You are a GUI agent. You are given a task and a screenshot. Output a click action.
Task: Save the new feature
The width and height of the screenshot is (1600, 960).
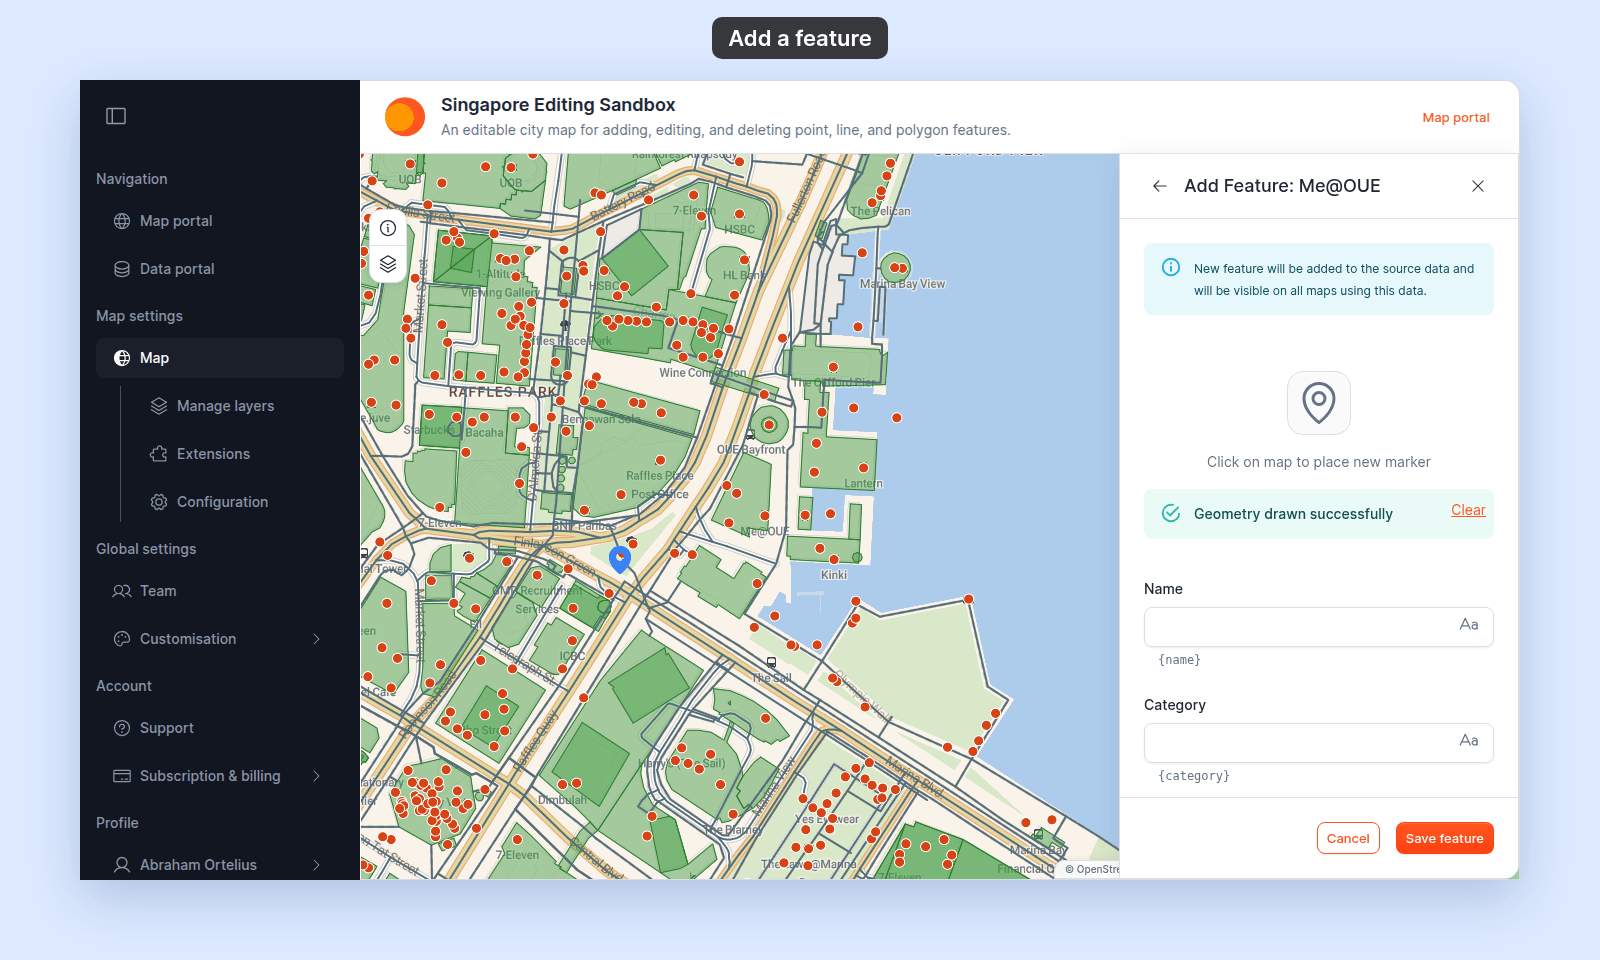tap(1445, 838)
